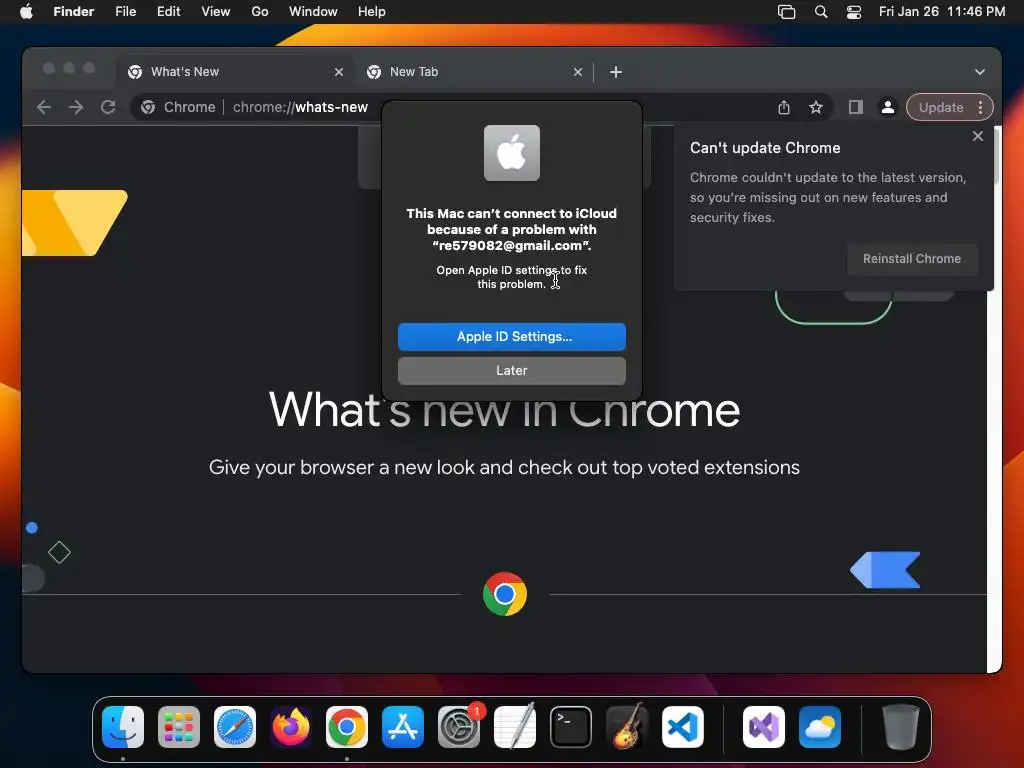Share this page via share icon

(784, 108)
